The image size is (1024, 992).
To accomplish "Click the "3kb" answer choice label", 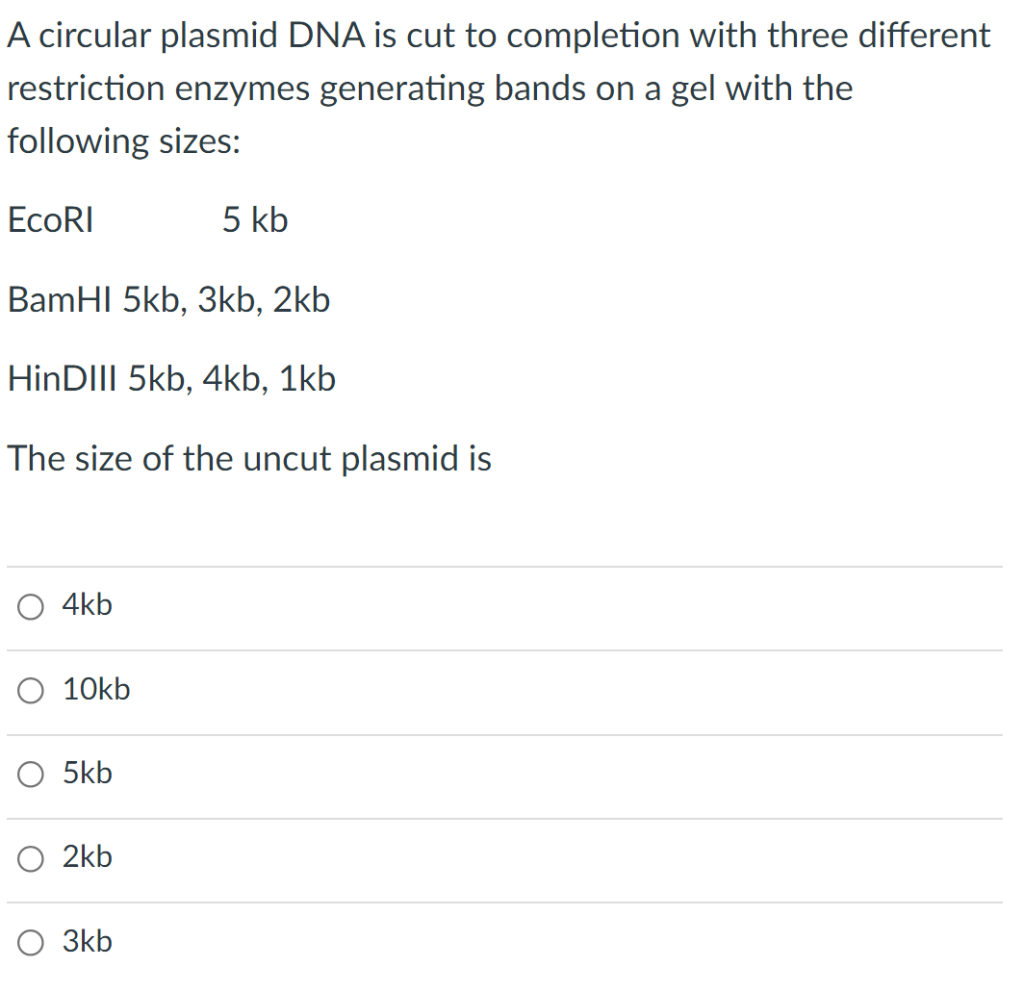I will 87,941.
